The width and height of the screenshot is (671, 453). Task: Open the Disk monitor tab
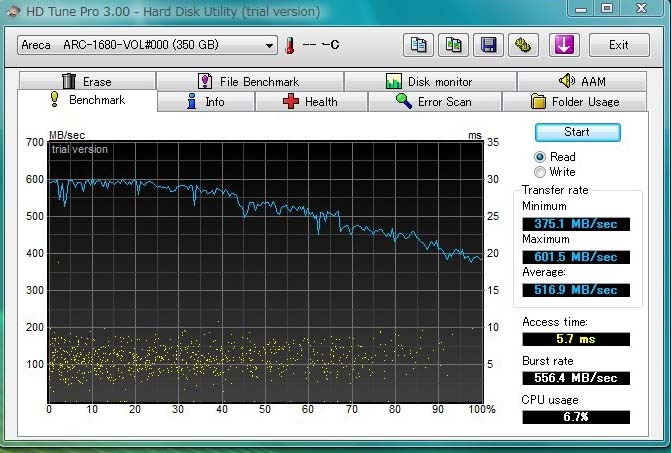(430, 82)
